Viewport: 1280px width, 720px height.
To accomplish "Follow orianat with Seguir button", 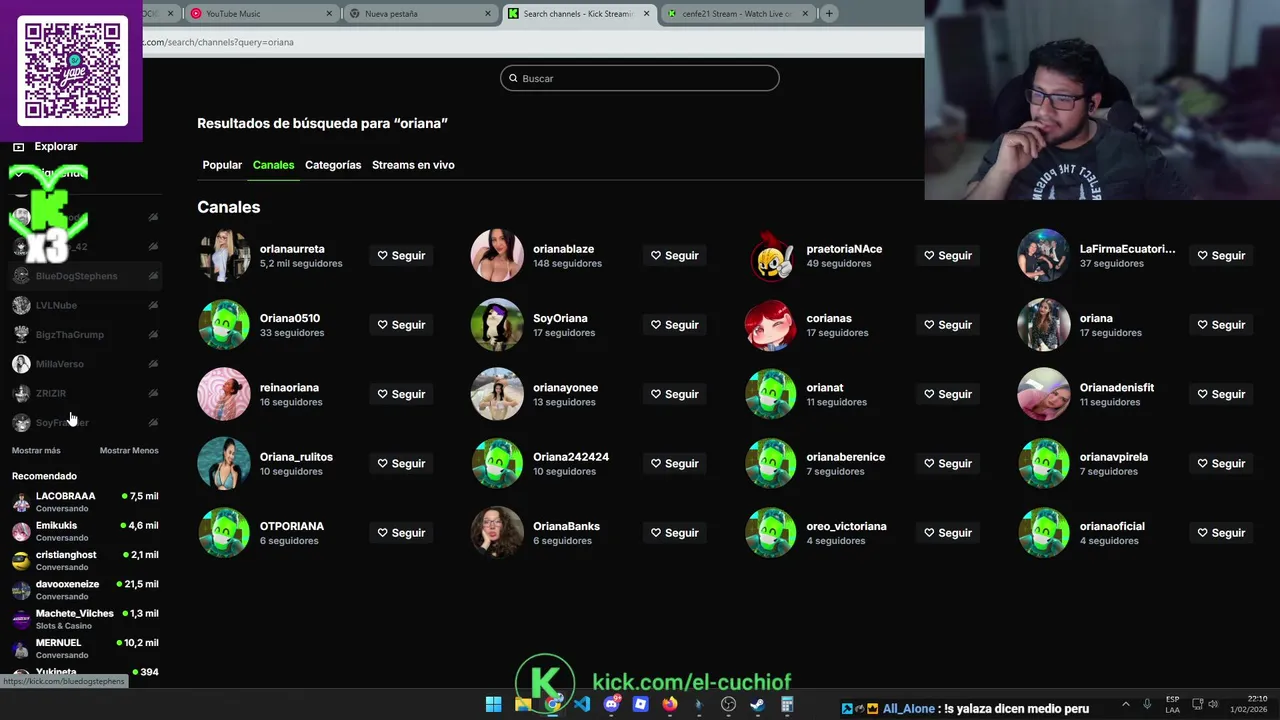I will (x=948, y=394).
